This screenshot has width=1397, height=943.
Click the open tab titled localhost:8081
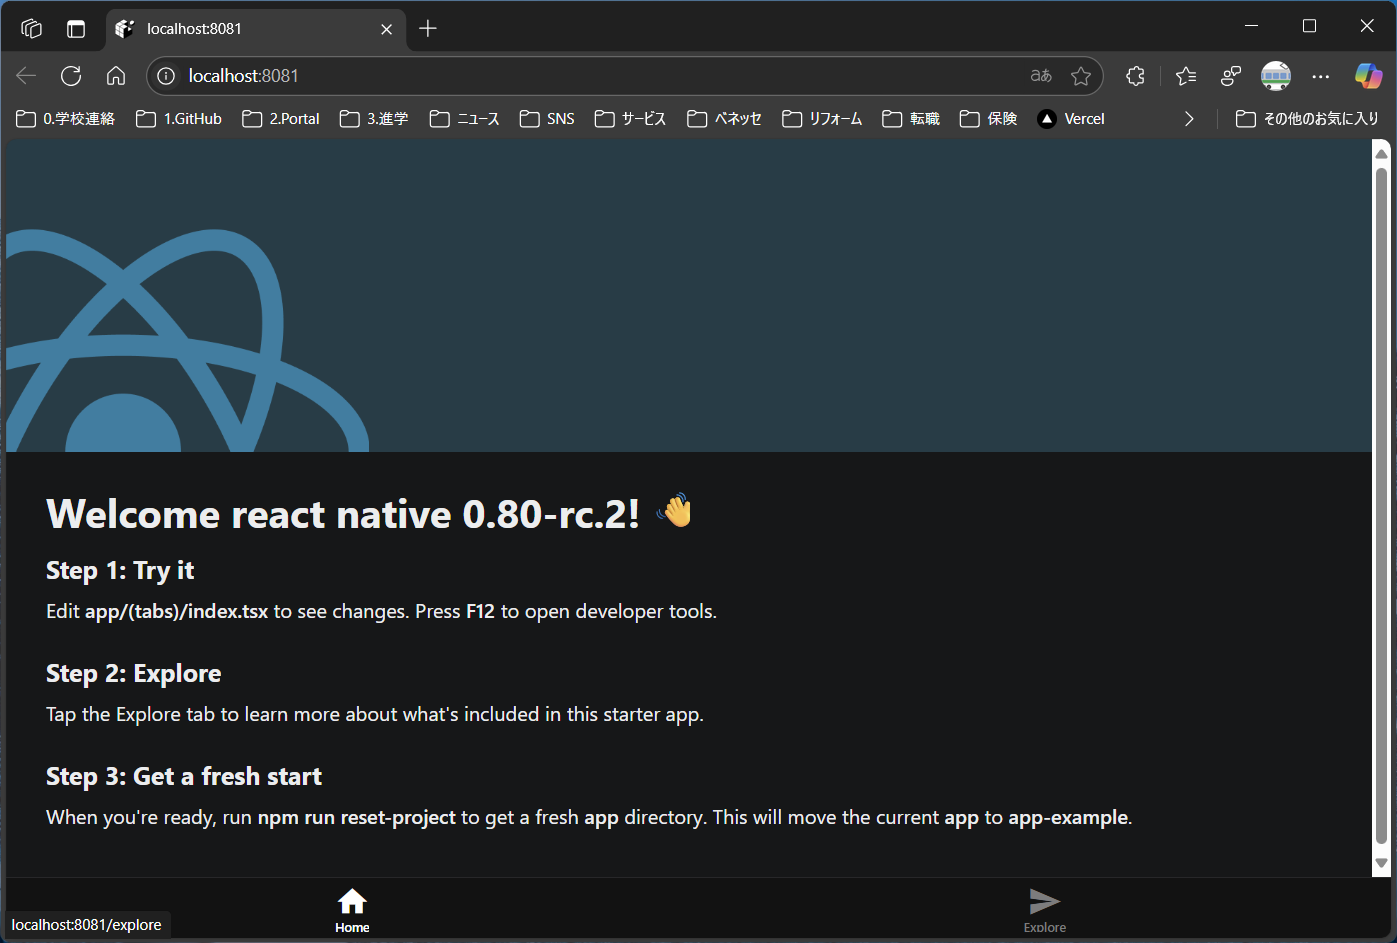(255, 29)
